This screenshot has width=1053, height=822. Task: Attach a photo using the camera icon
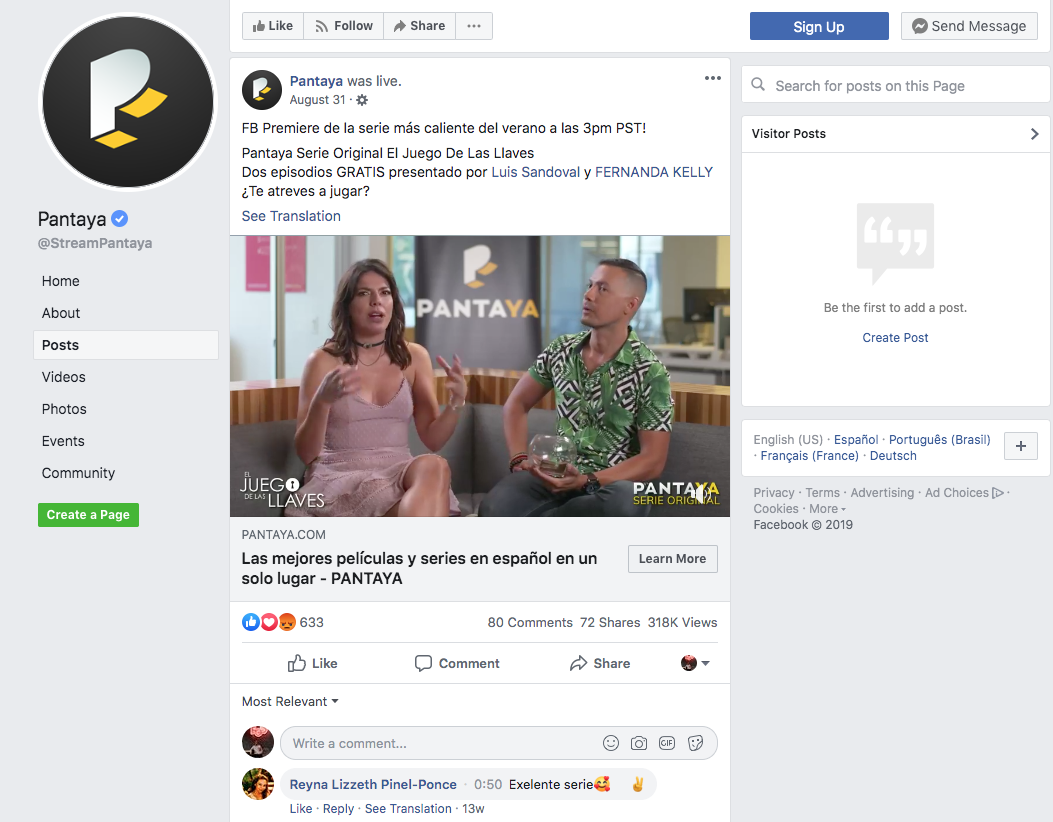pyautogui.click(x=639, y=743)
